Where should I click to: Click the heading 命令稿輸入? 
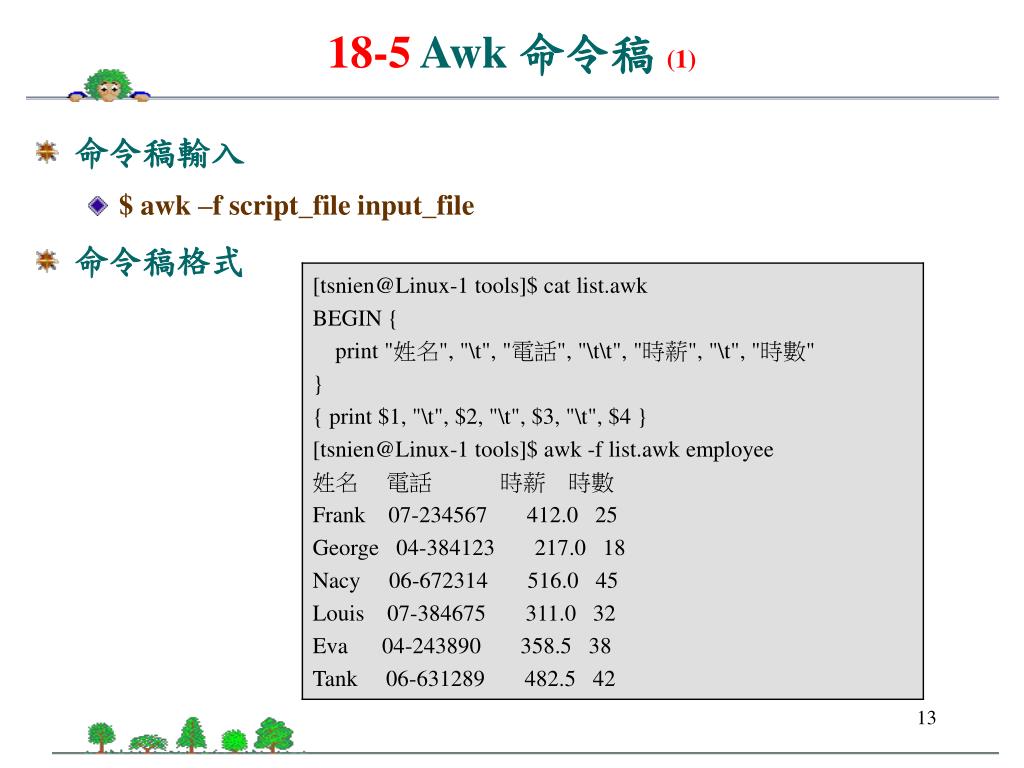pos(160,154)
